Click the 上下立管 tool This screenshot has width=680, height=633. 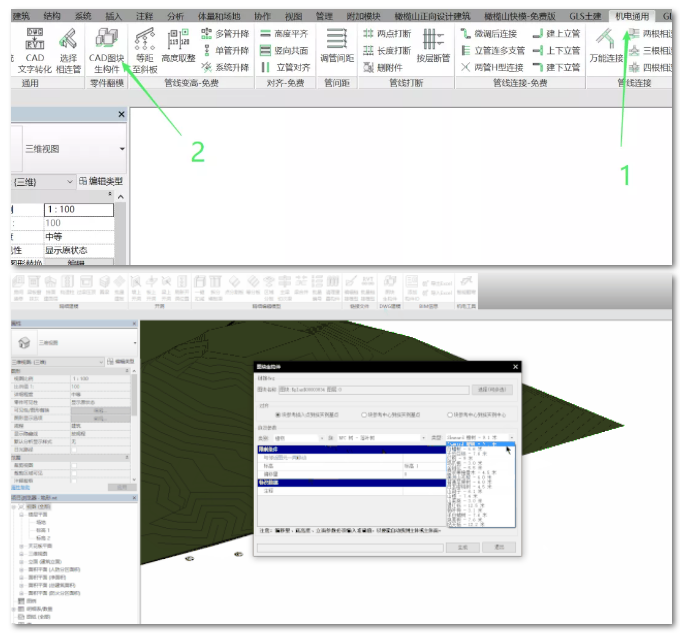556,50
